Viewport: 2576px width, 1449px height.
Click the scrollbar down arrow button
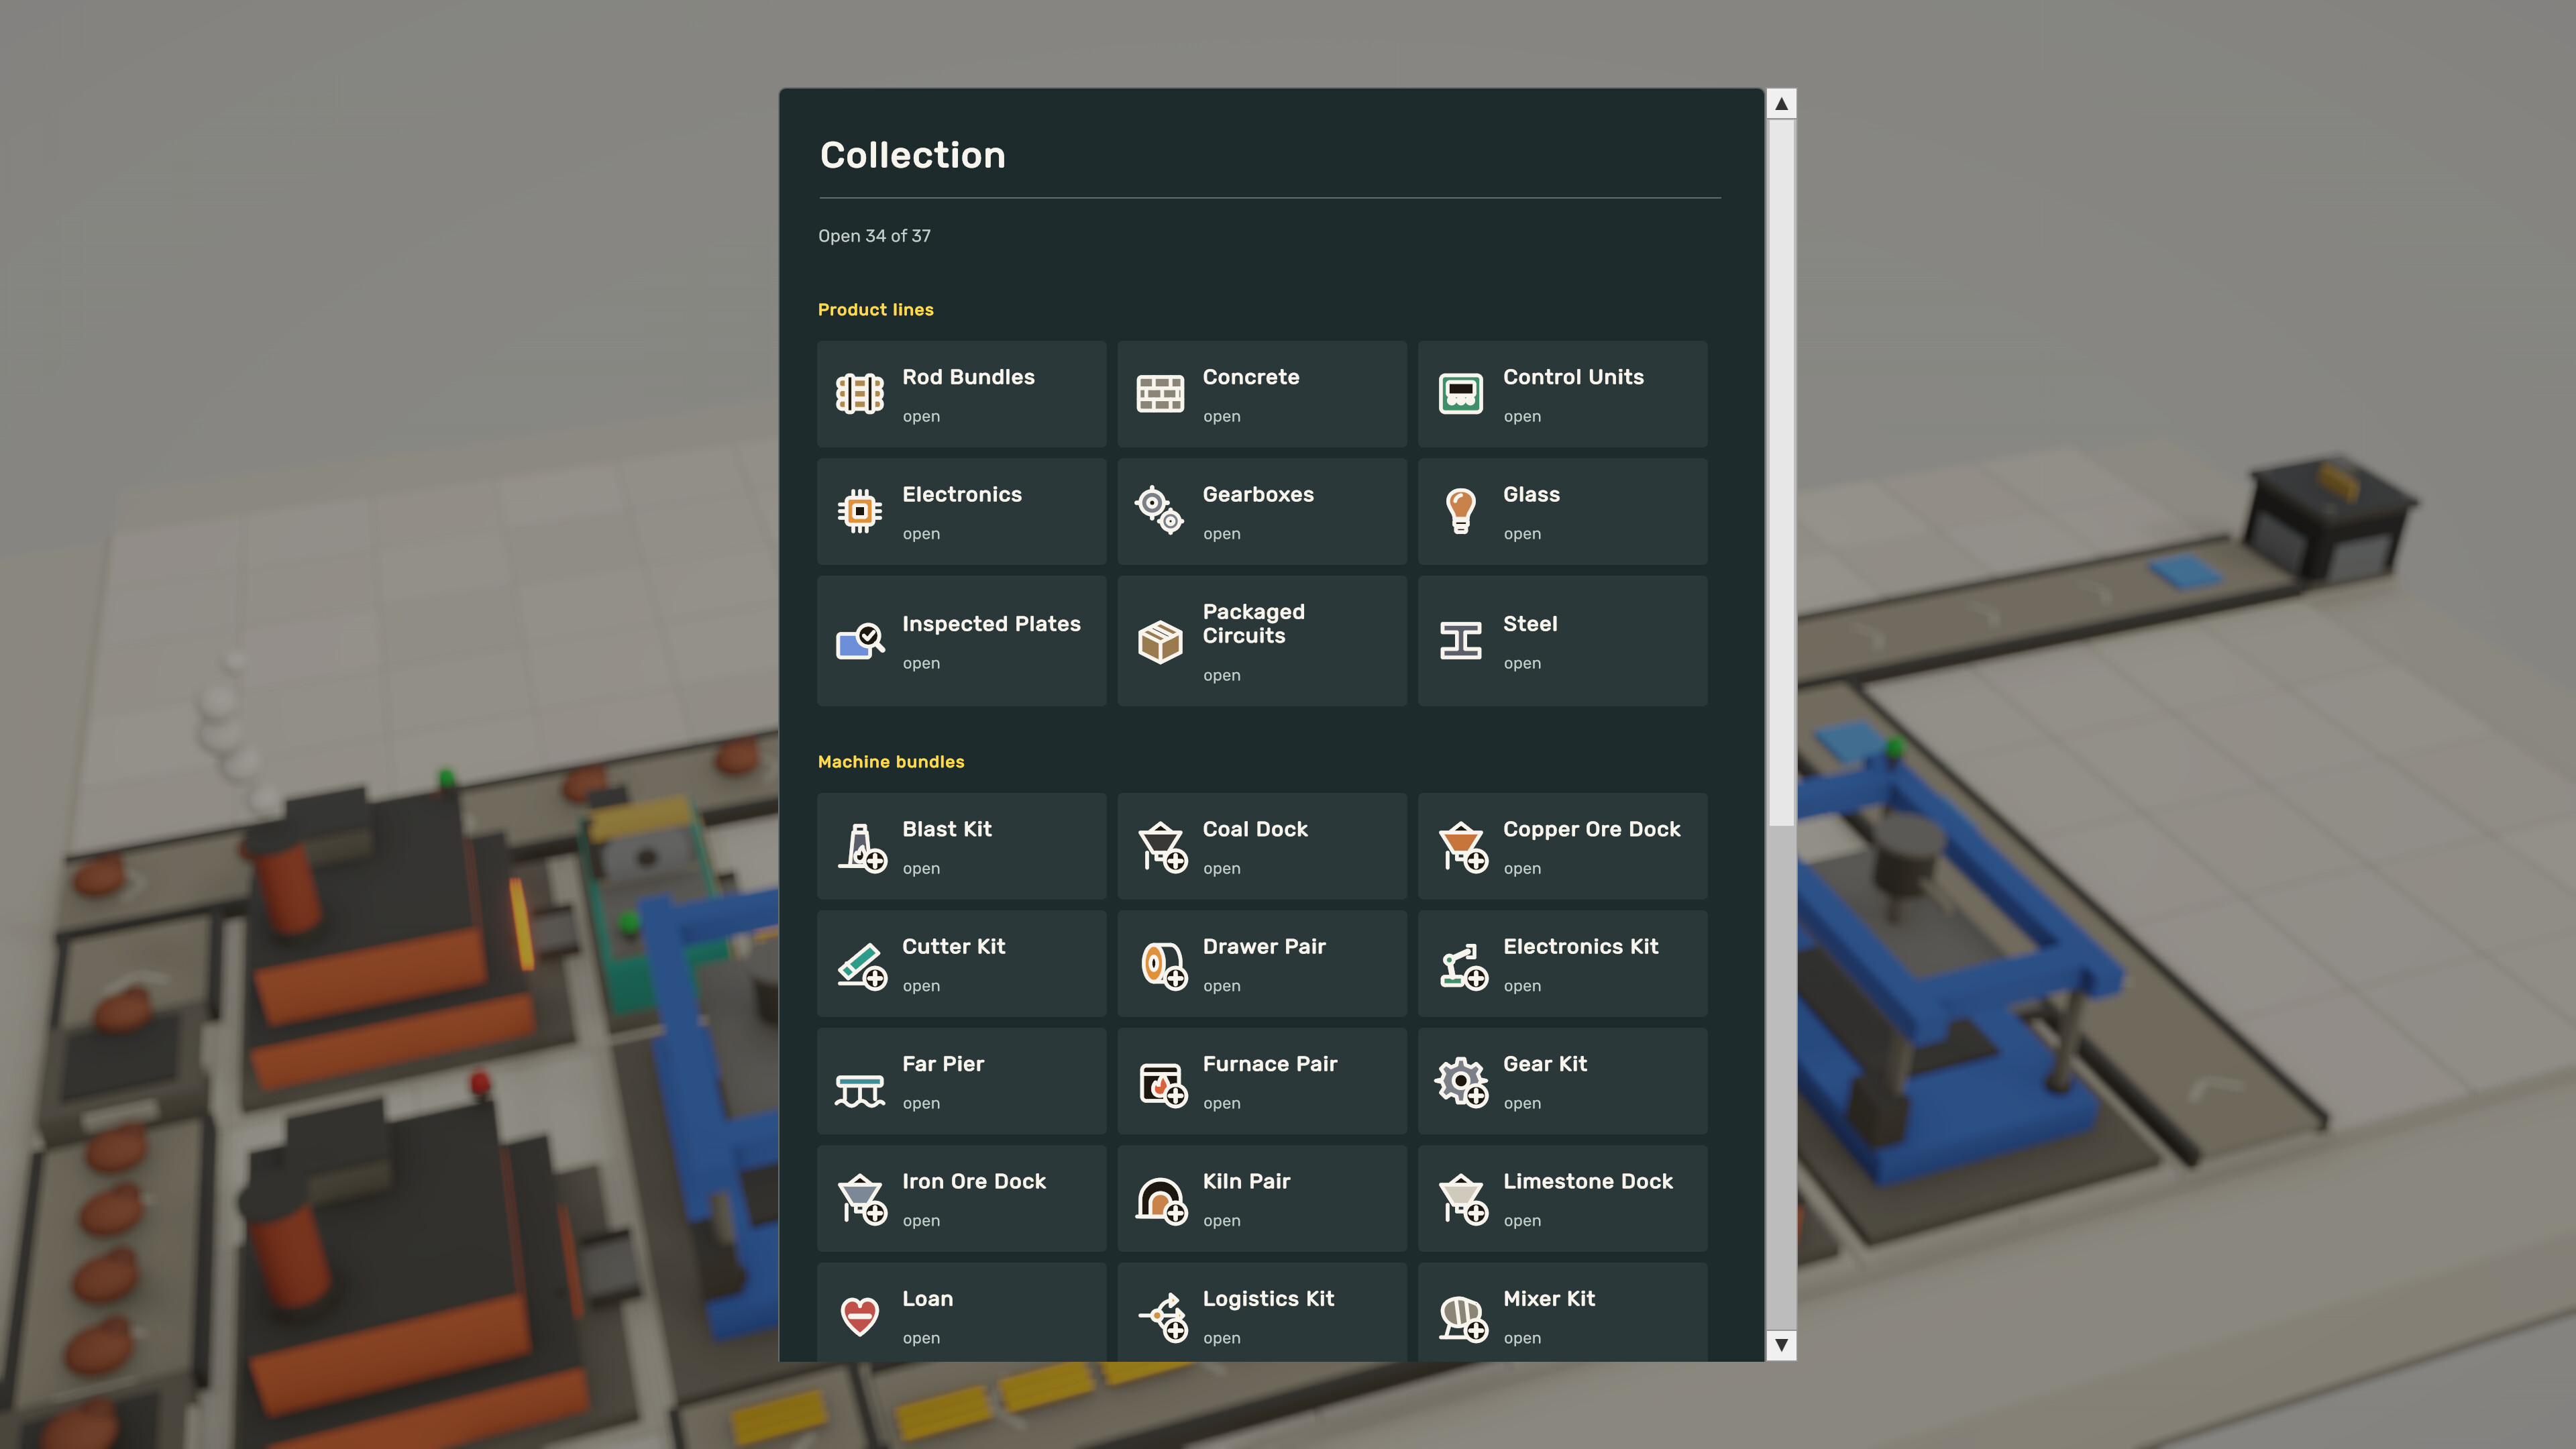(1781, 1345)
